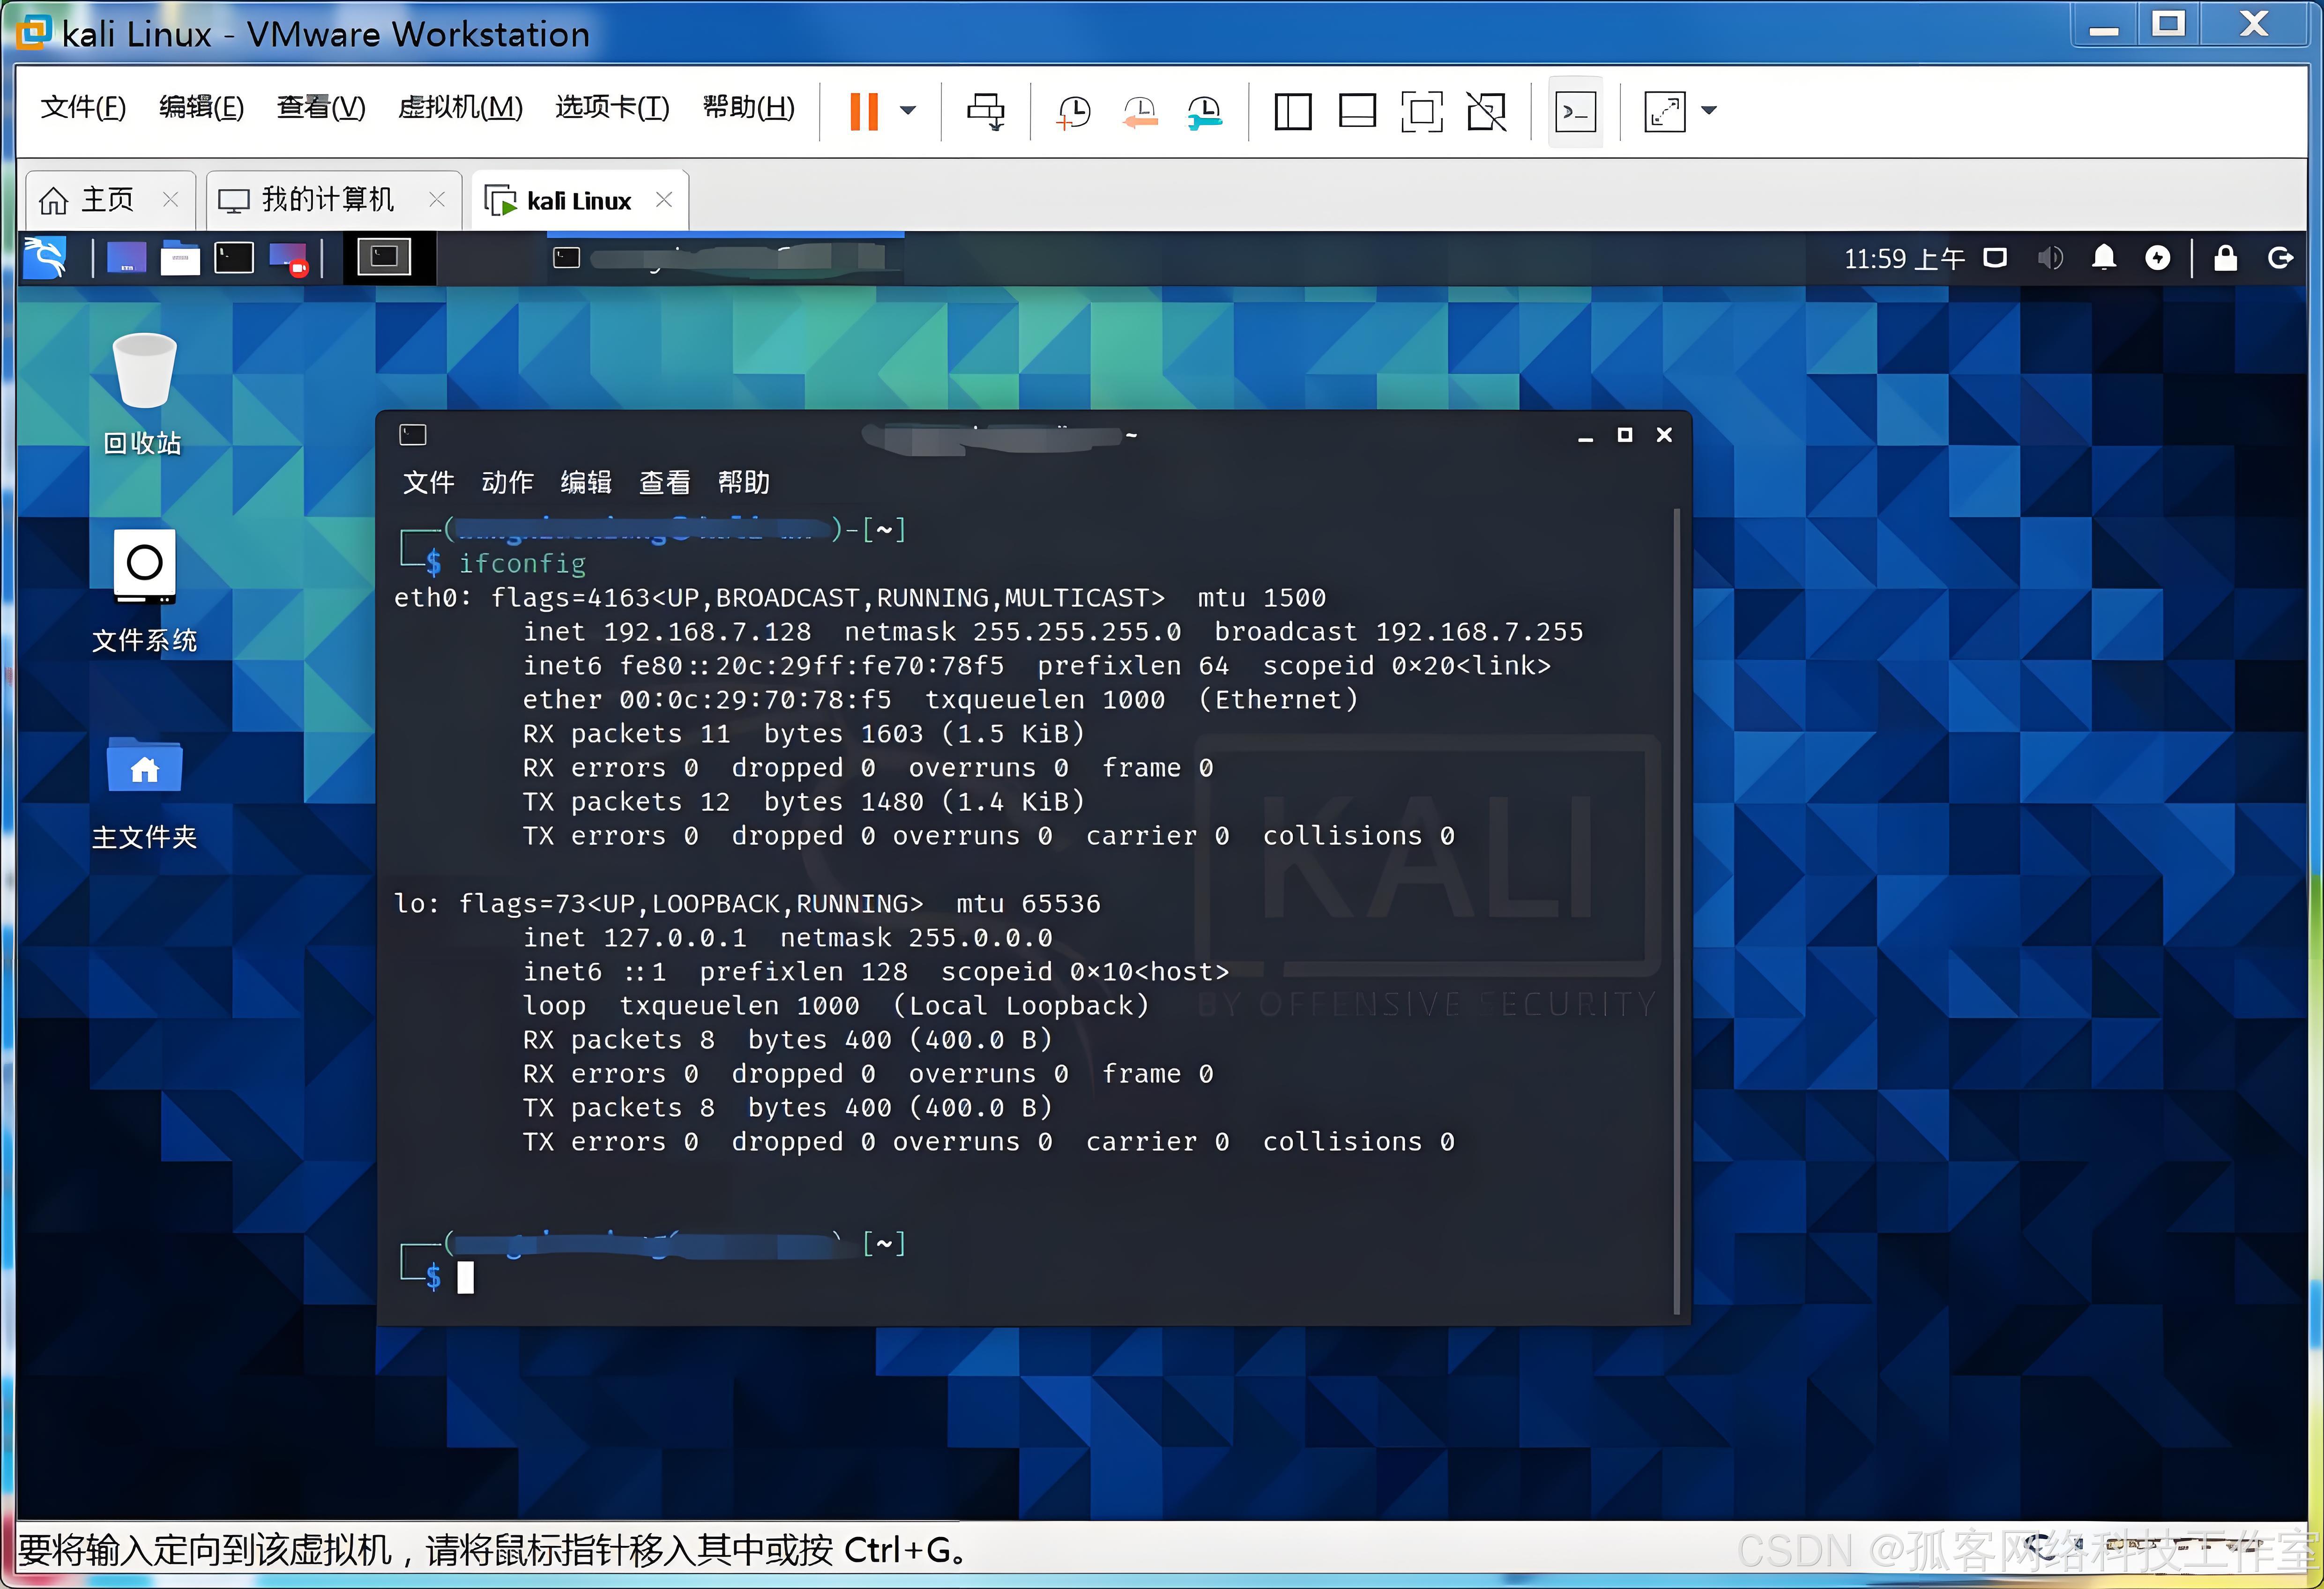Click Send Ctrl+Alt+Del toolbar icon

click(x=986, y=111)
